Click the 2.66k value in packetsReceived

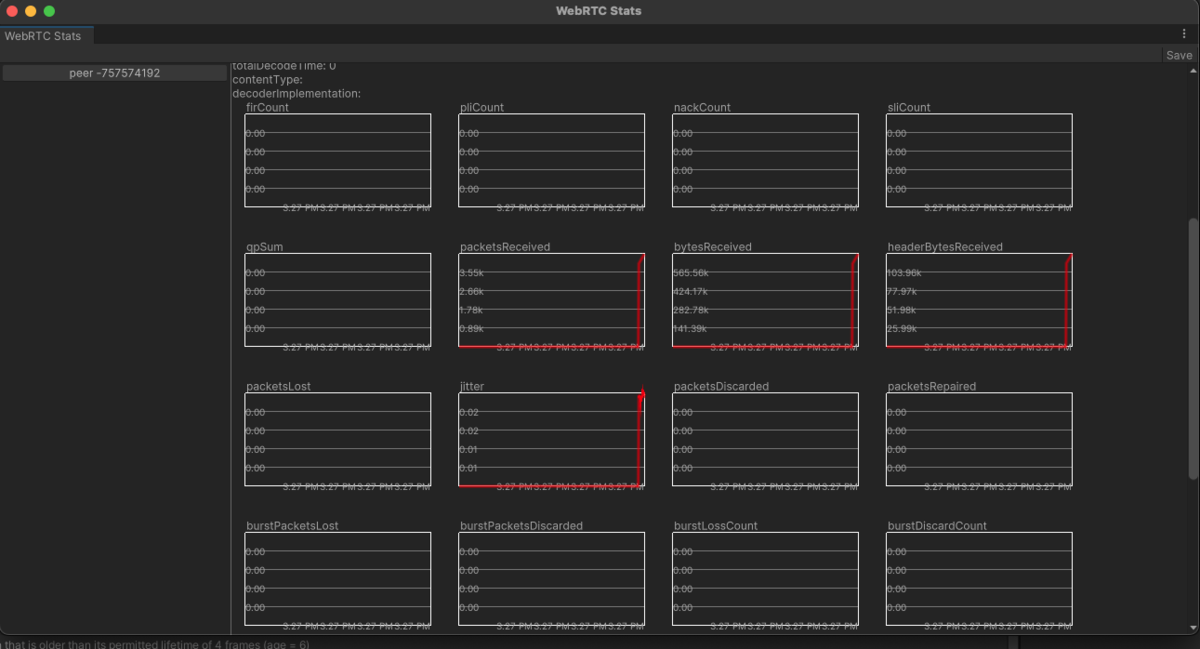point(471,292)
